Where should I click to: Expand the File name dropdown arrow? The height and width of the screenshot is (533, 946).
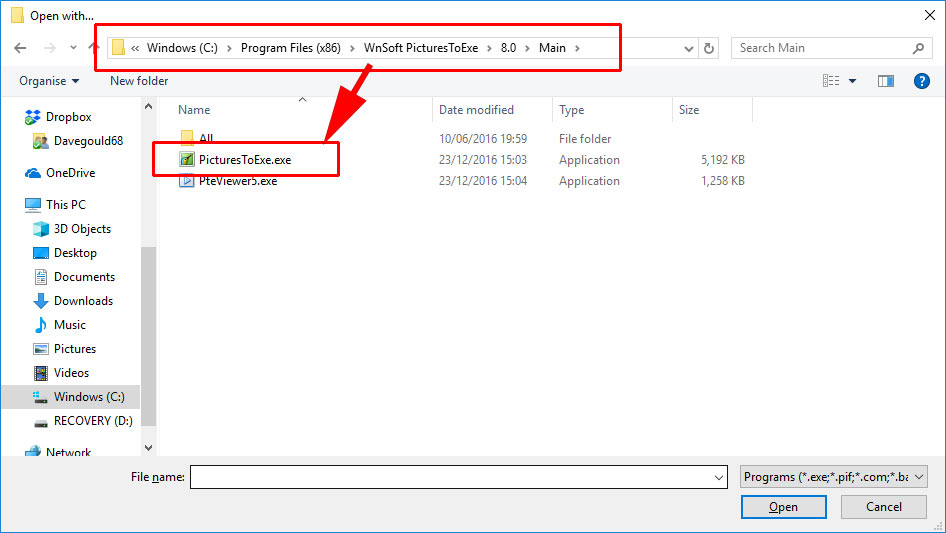(719, 477)
